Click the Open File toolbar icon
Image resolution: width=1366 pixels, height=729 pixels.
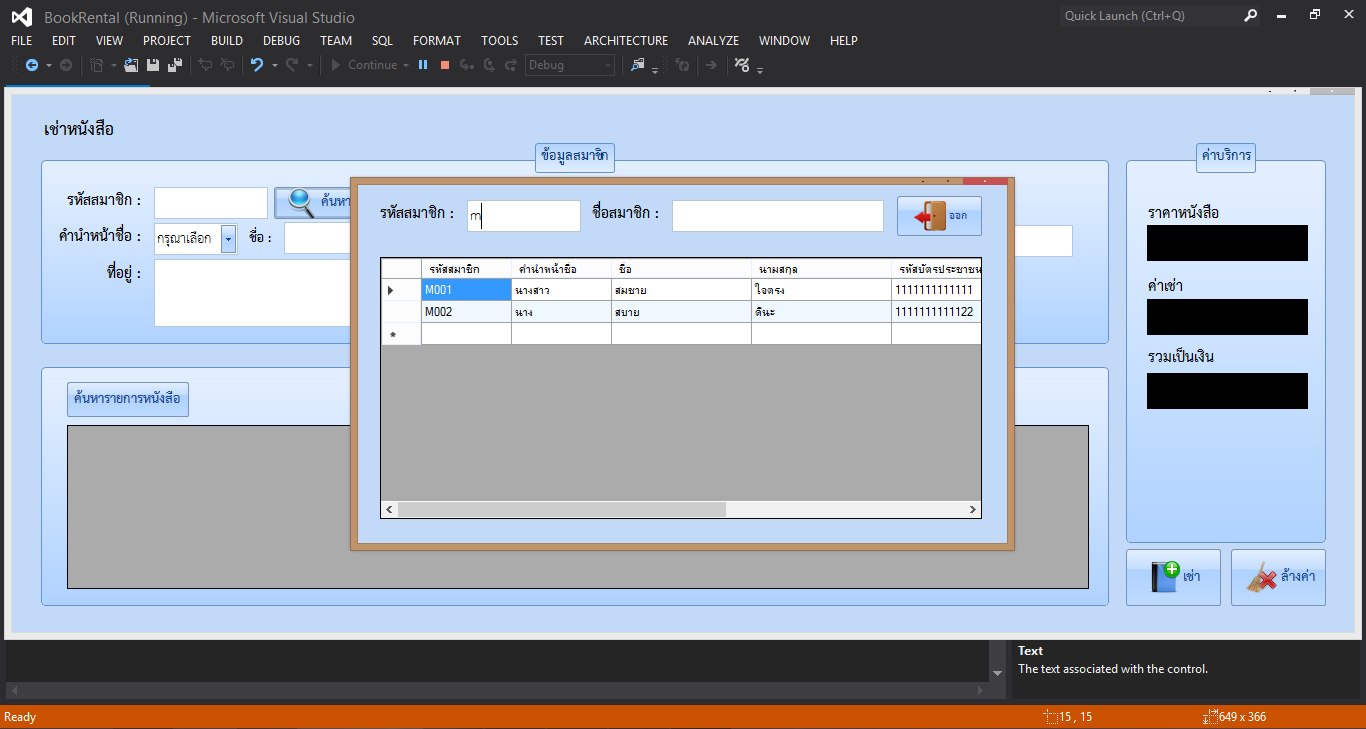[131, 65]
